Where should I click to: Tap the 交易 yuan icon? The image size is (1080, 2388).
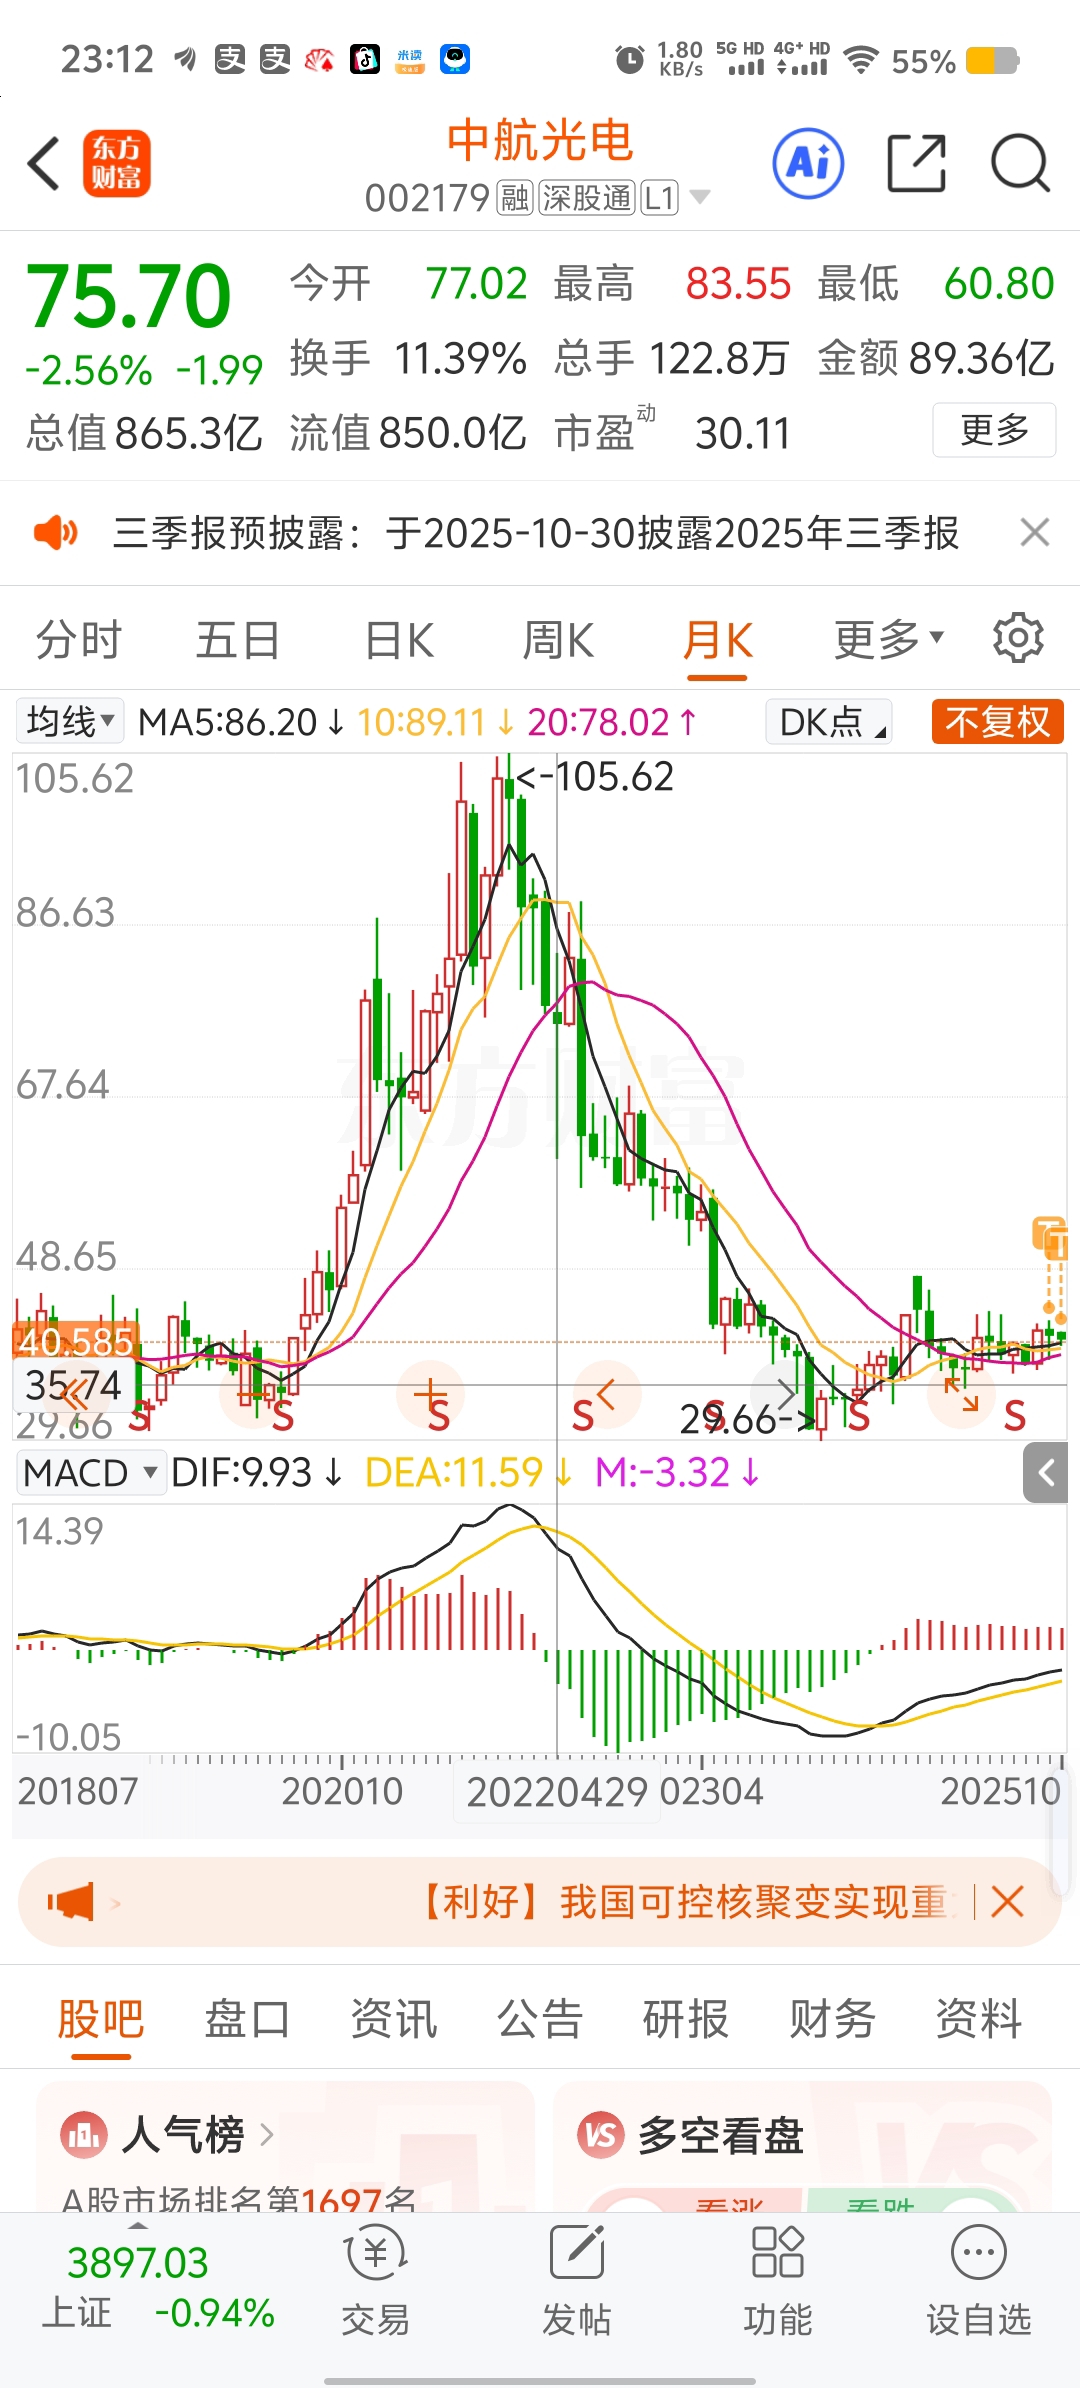point(375,2255)
